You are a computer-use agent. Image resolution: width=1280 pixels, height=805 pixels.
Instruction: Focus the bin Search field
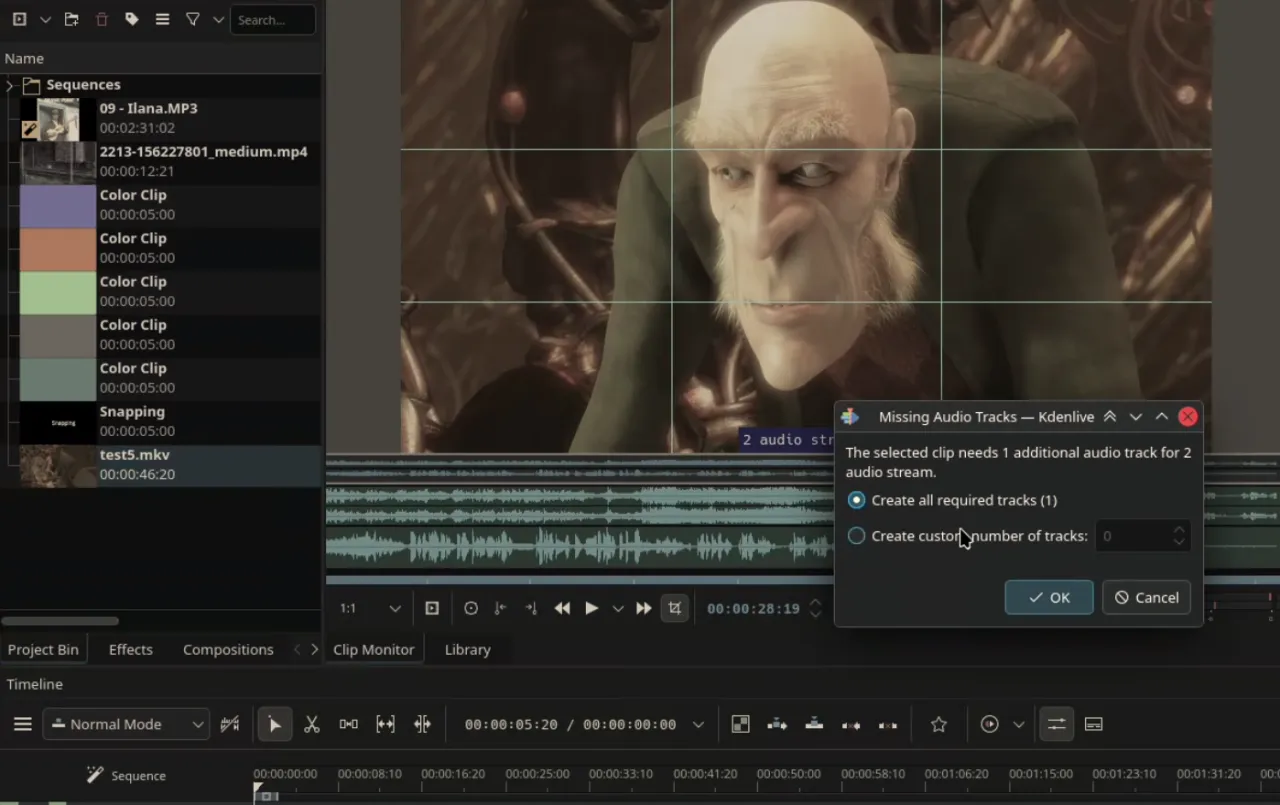[272, 19]
